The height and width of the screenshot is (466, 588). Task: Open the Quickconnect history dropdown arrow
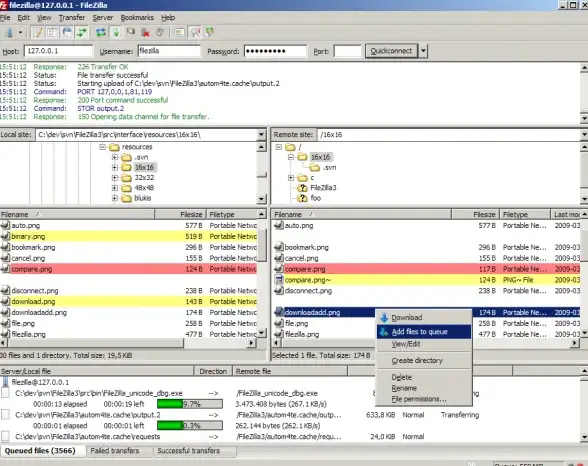[x=423, y=51]
